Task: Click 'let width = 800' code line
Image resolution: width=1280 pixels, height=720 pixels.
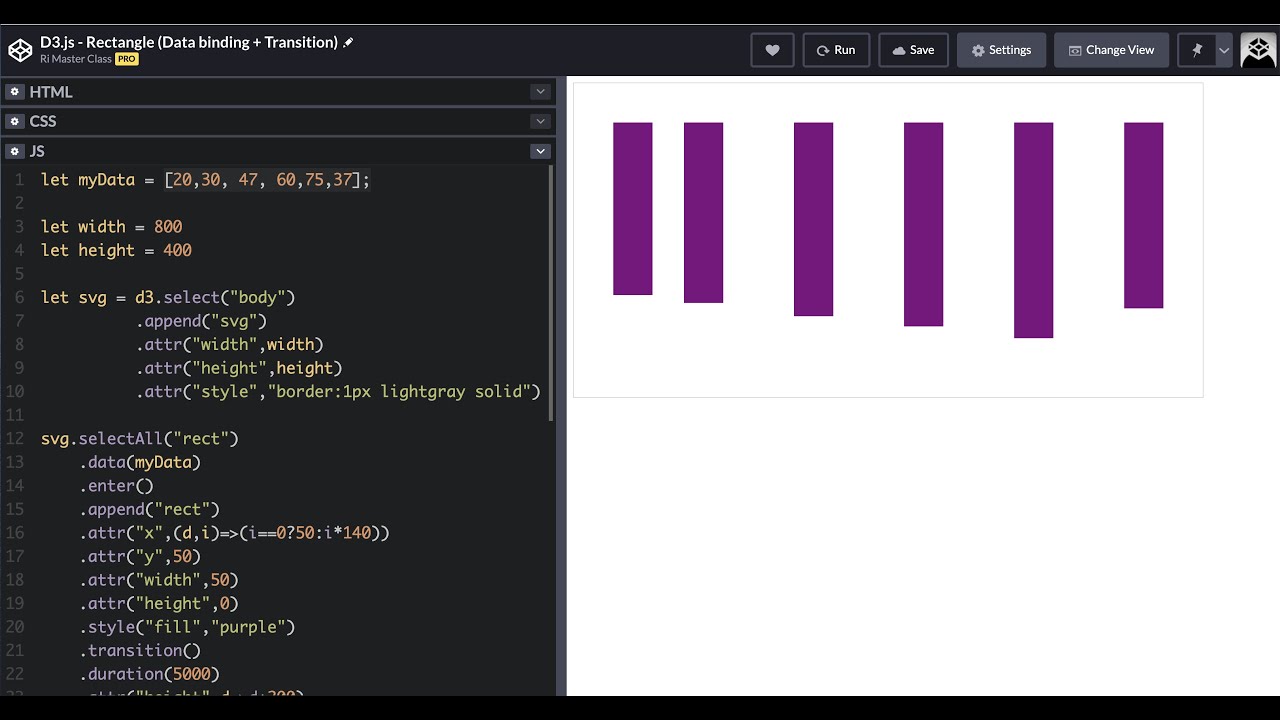Action: click(111, 227)
